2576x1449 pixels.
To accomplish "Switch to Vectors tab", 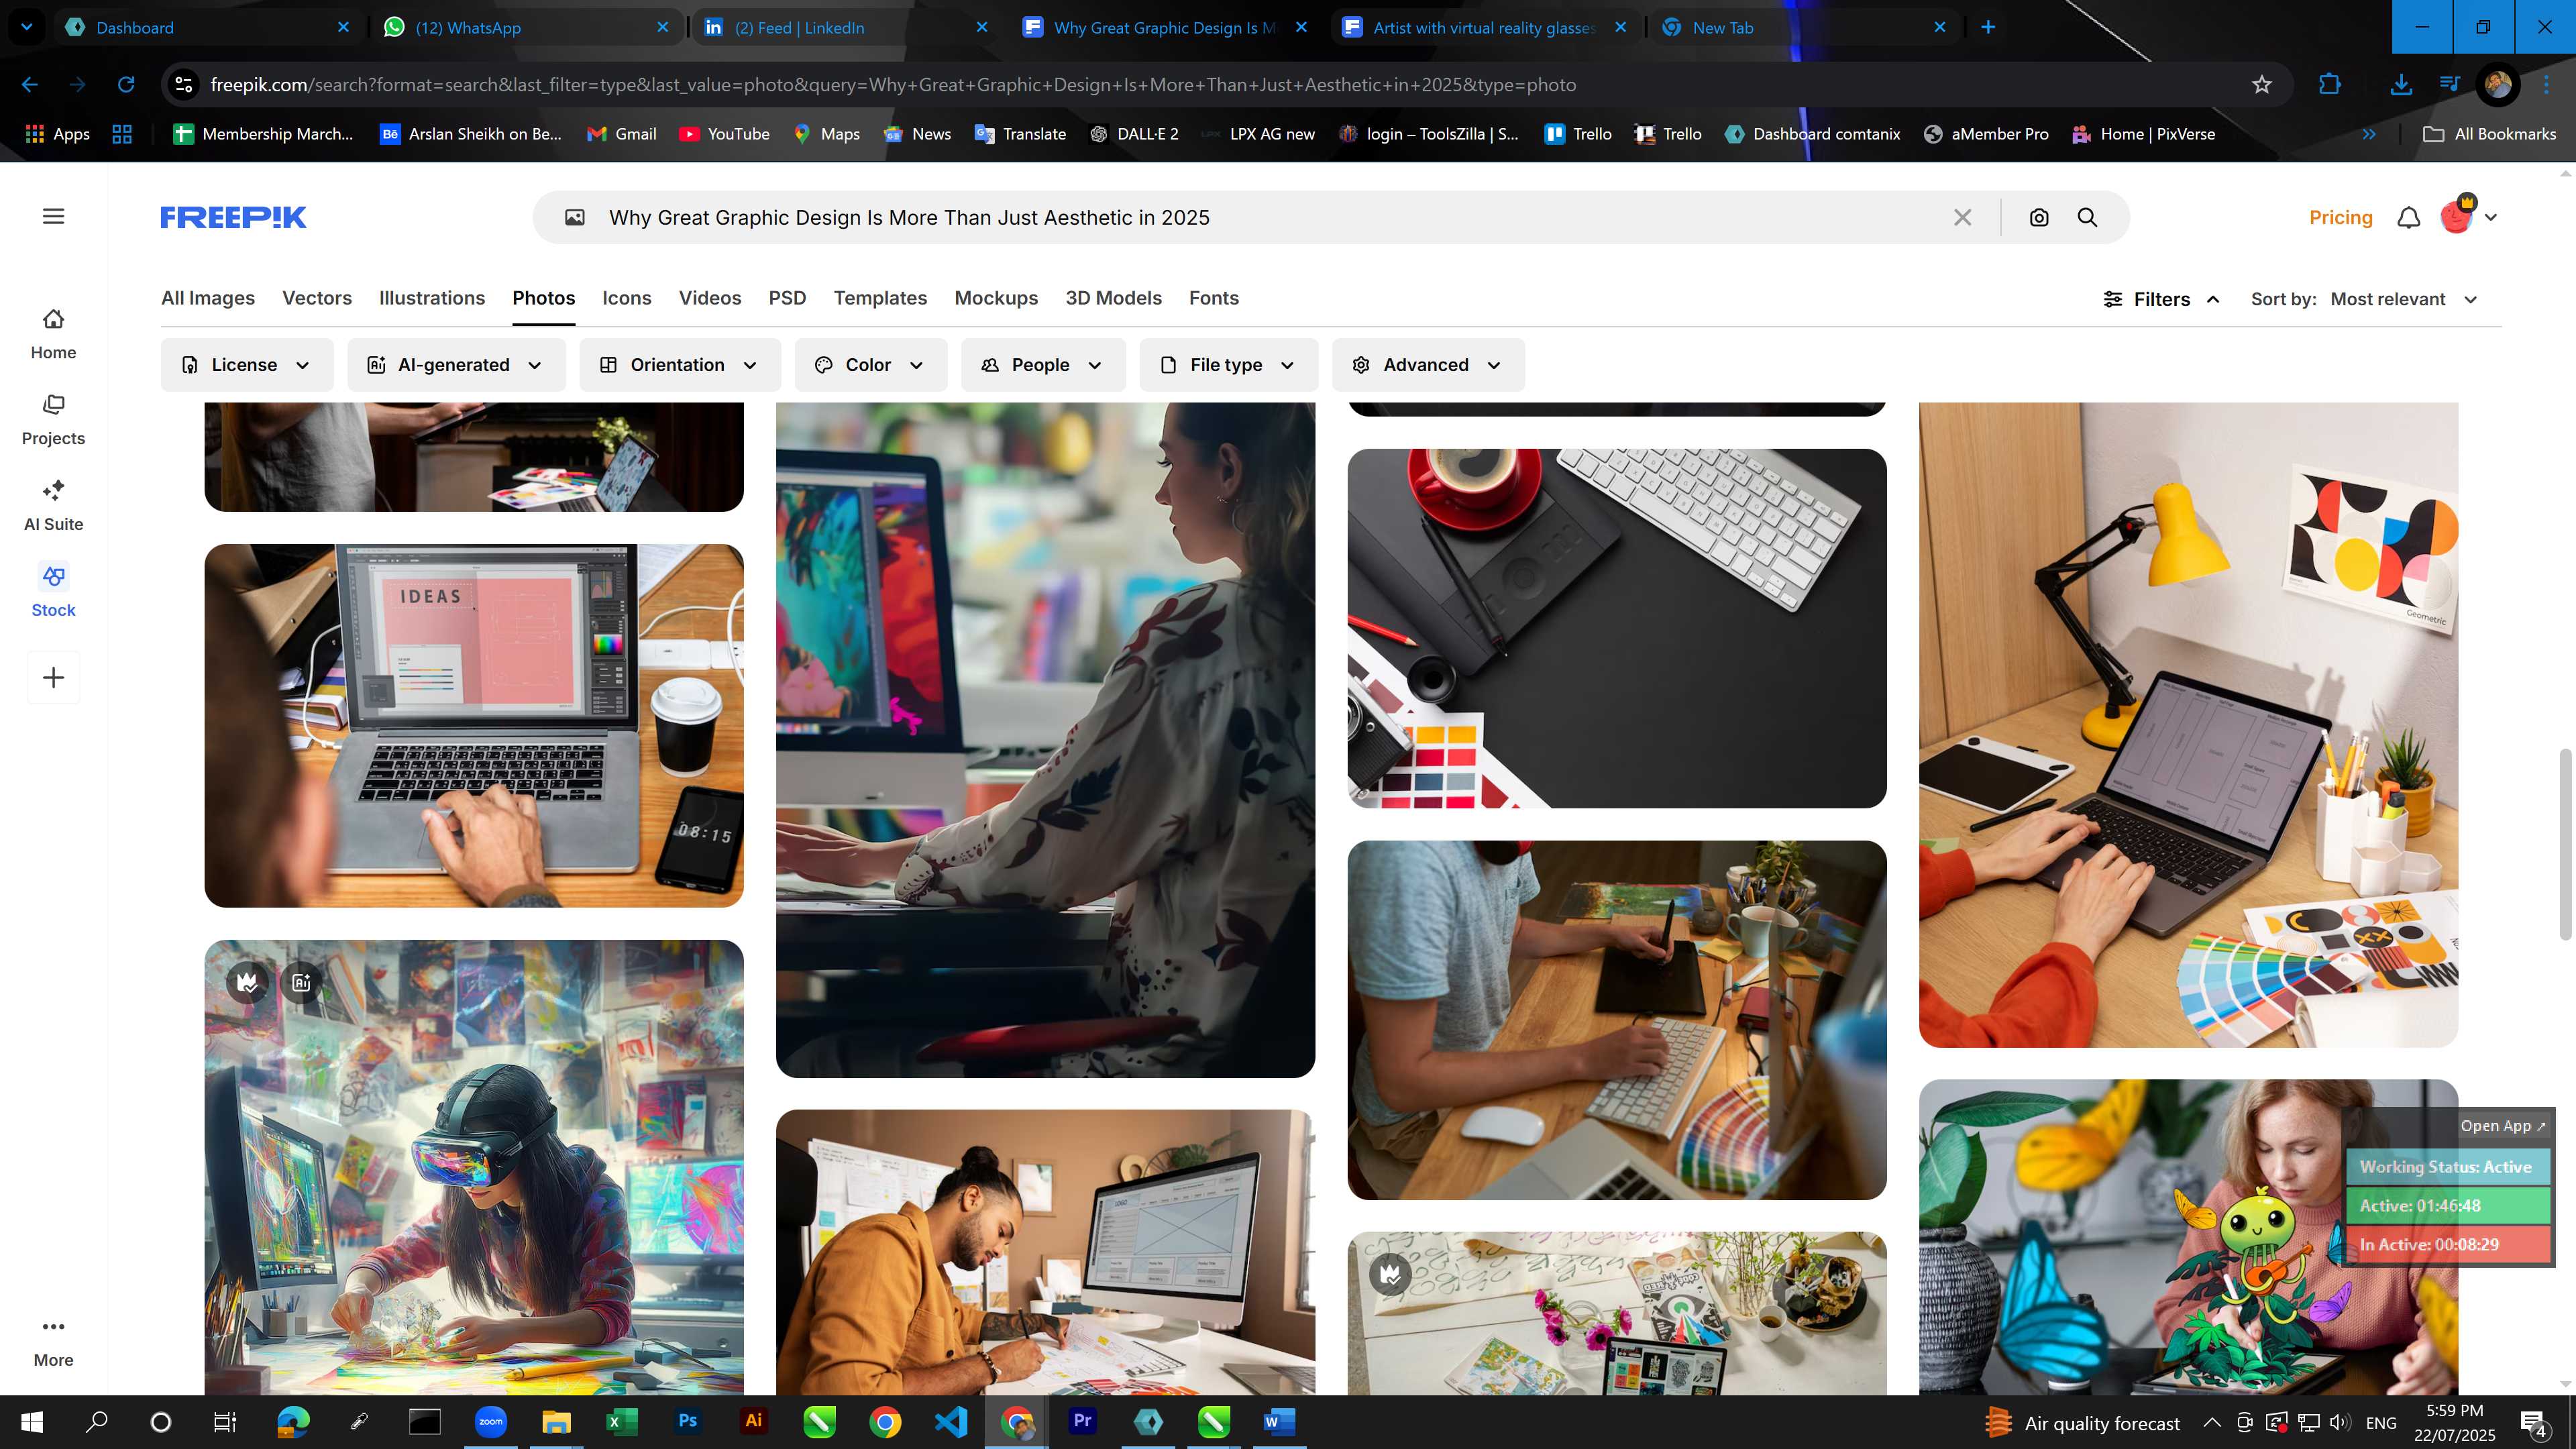I will (317, 298).
